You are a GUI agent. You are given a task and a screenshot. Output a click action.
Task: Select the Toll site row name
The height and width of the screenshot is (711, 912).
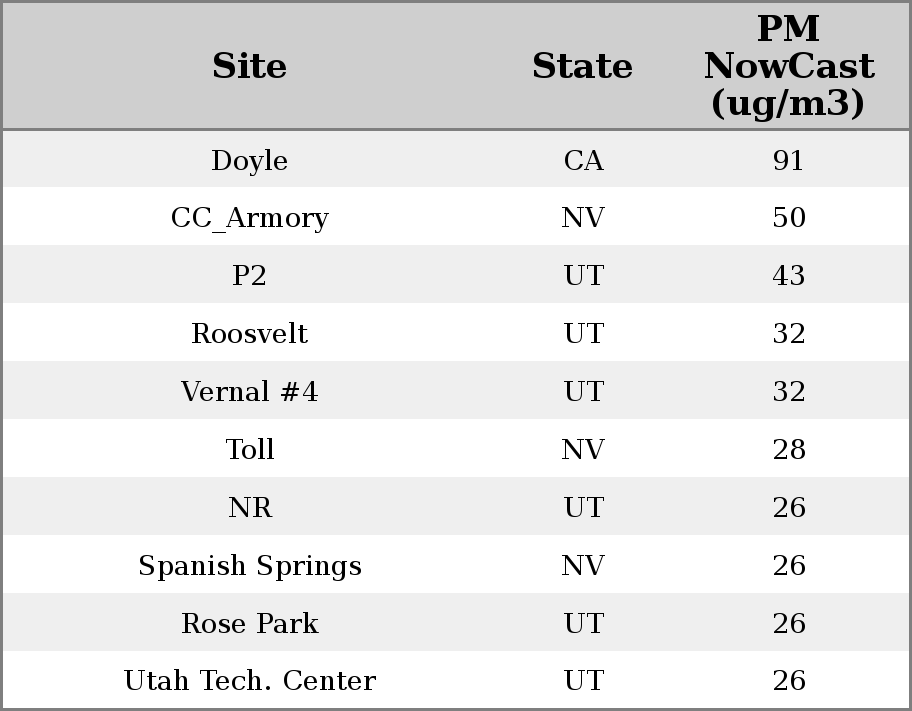[250, 450]
